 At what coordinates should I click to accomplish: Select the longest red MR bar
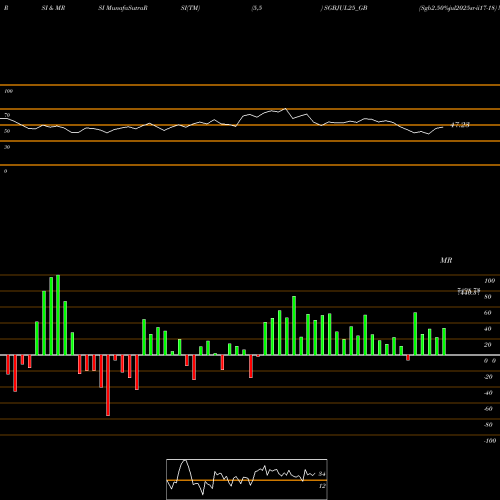pos(108,385)
